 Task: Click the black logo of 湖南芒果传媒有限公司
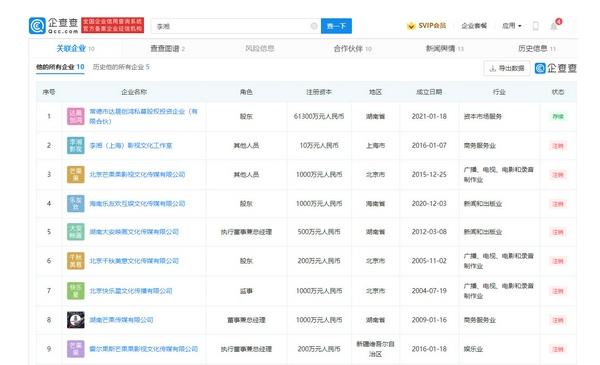pyautogui.click(x=75, y=320)
